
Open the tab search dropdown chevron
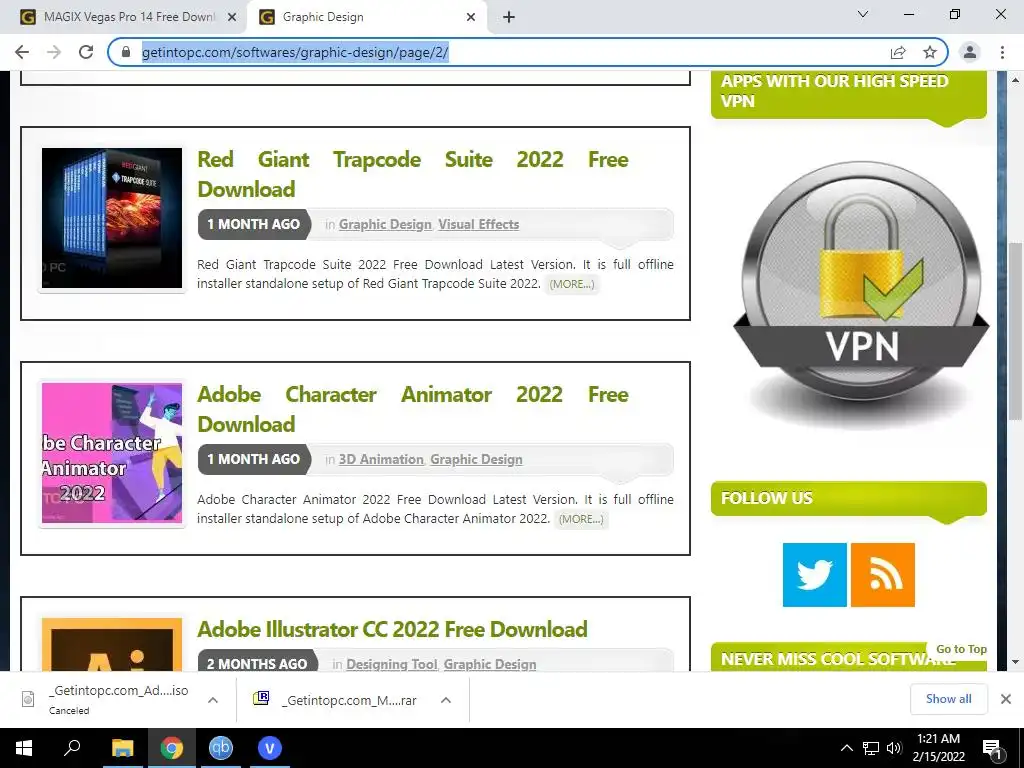click(863, 14)
